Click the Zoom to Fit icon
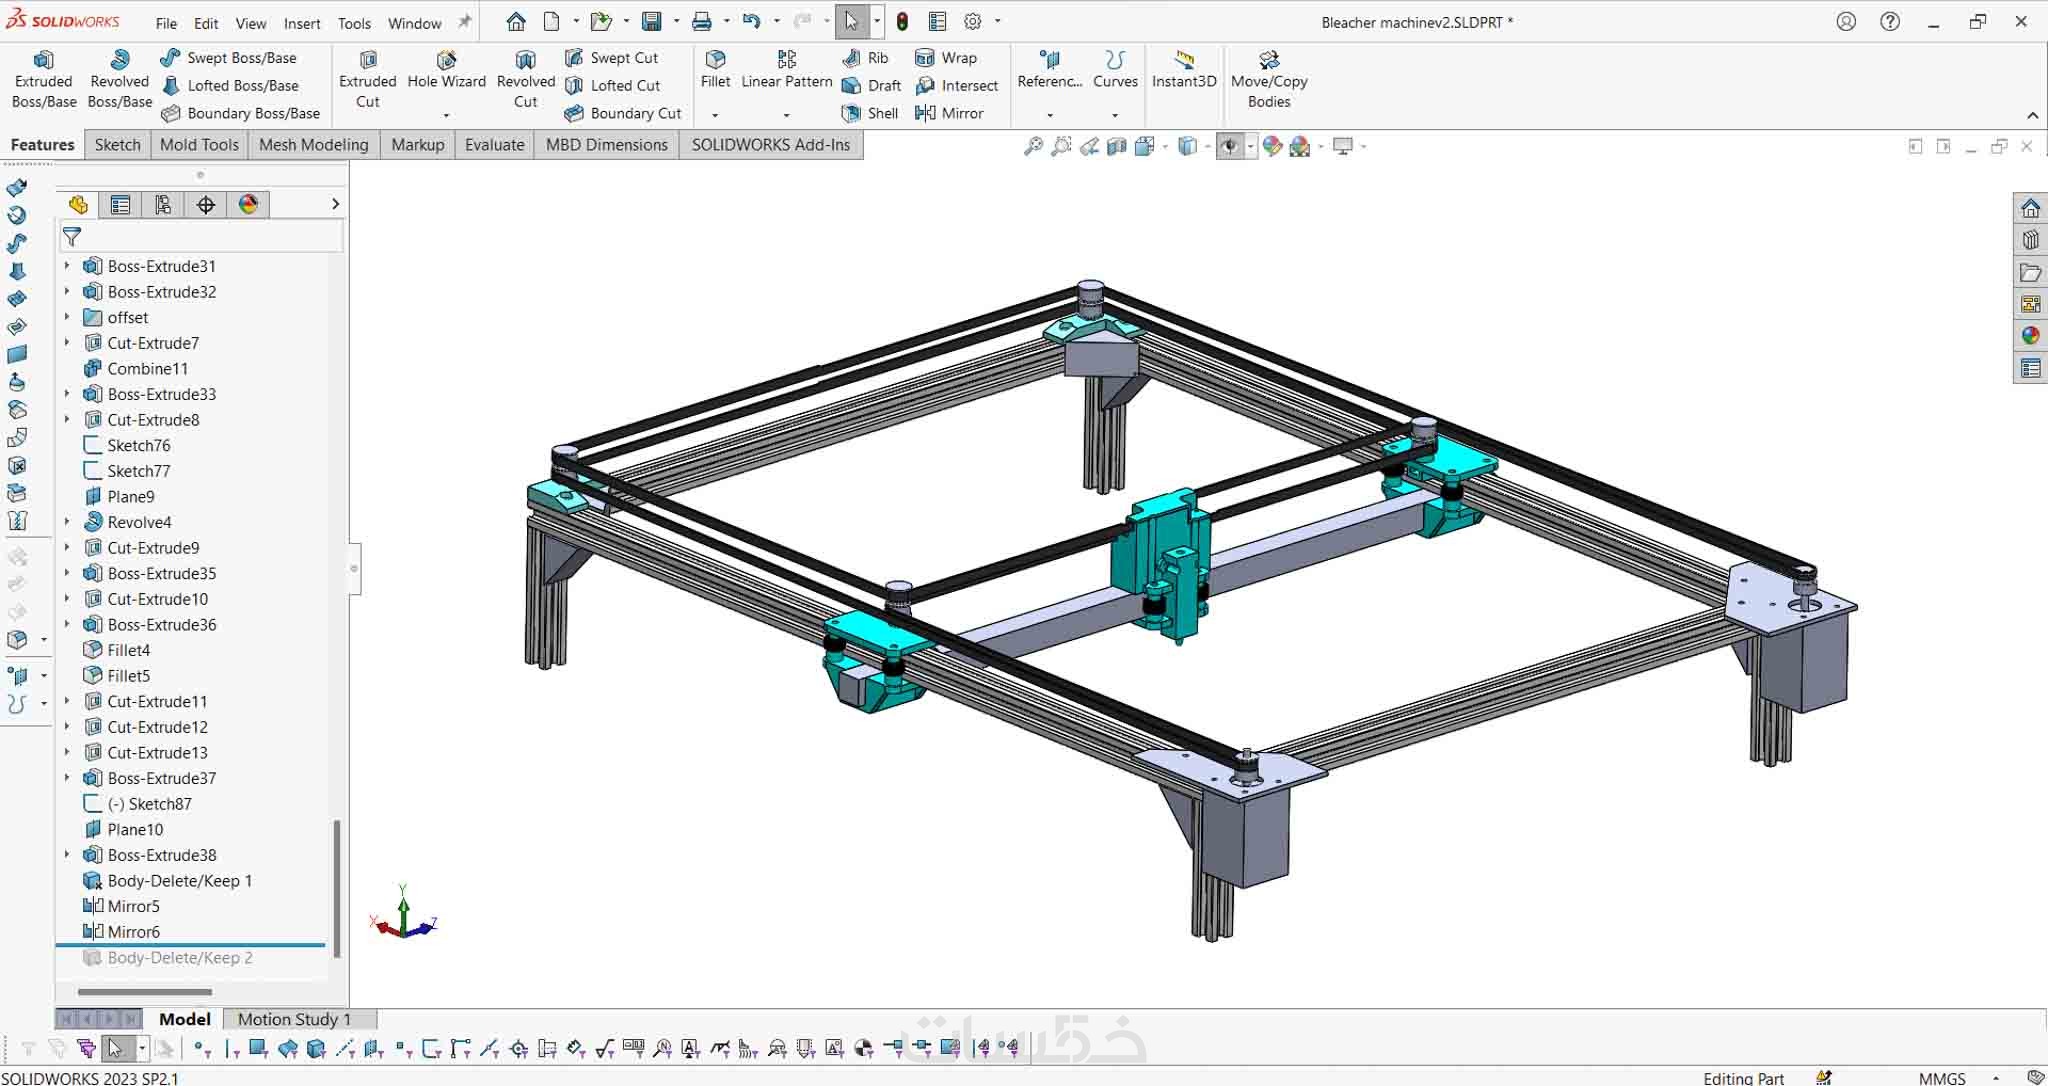This screenshot has height=1086, width=2048. click(1033, 146)
